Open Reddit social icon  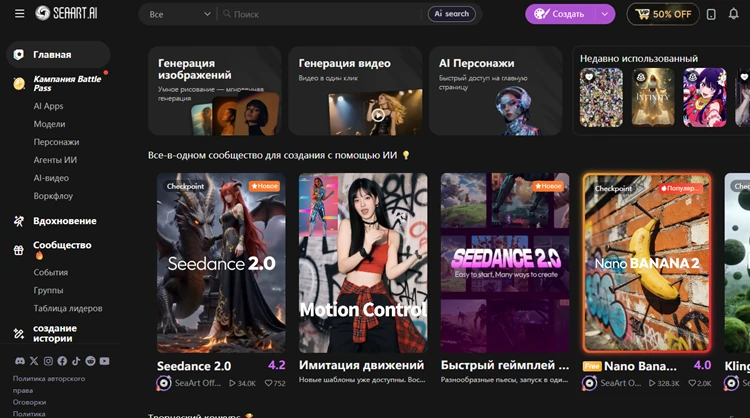pyautogui.click(x=90, y=361)
